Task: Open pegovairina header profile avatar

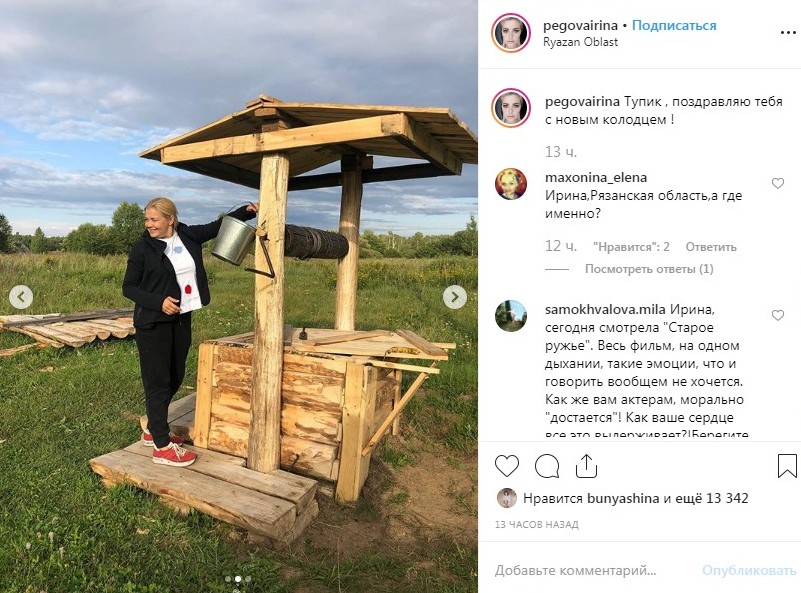Action: click(x=511, y=33)
